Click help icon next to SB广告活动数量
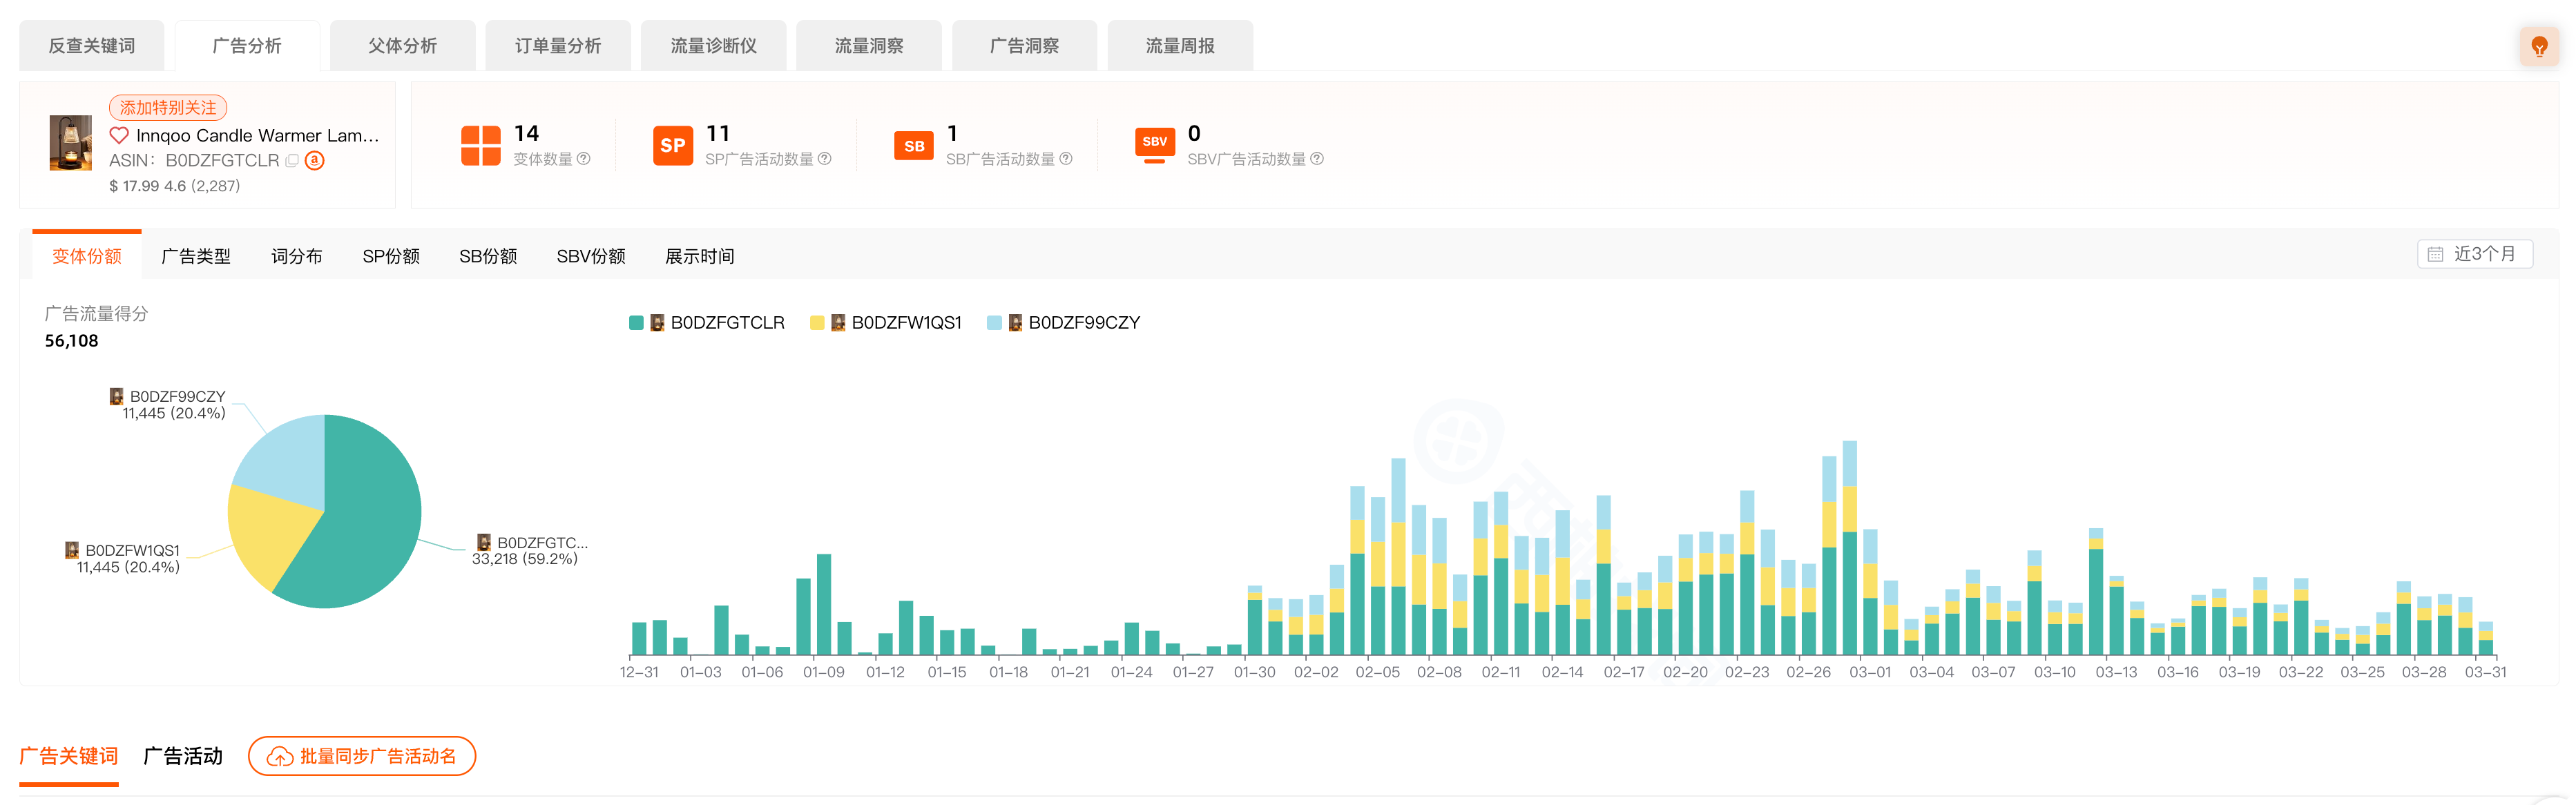Image resolution: width=2576 pixels, height=805 pixels. (x=1066, y=159)
